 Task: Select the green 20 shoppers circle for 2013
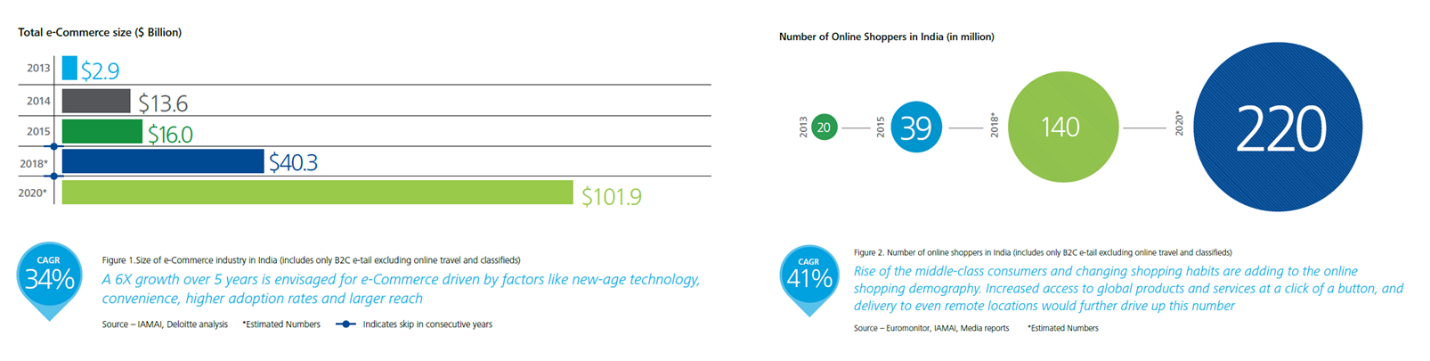point(824,128)
